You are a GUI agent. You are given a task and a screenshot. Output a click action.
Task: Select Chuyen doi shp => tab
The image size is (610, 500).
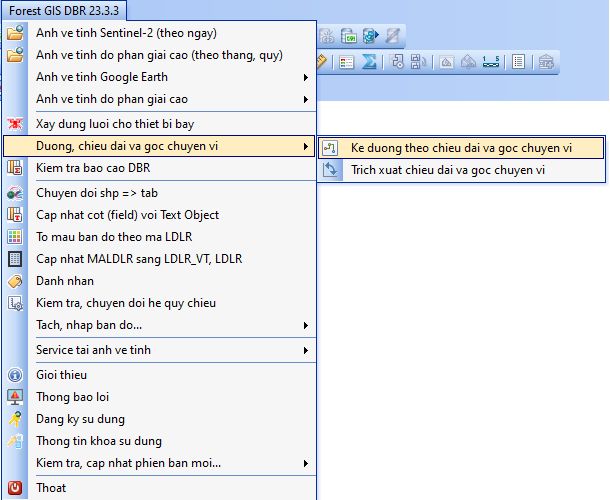[96, 193]
